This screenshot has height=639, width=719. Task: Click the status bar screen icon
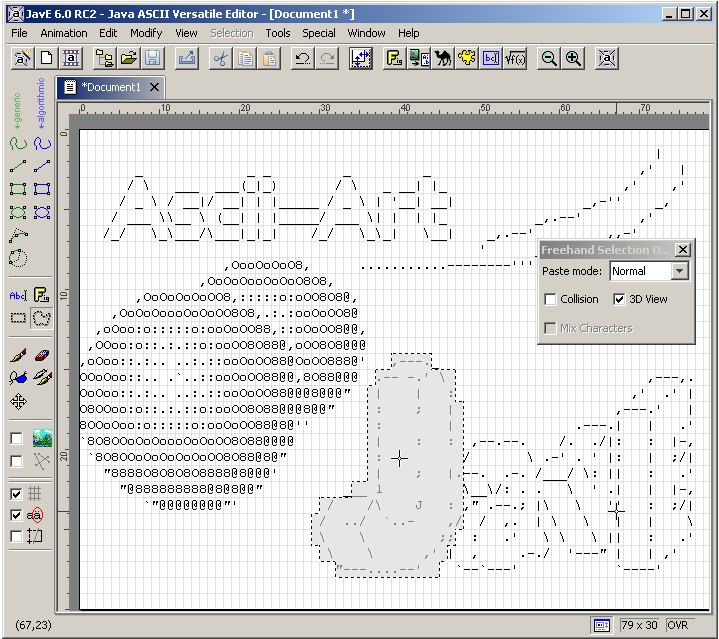click(x=602, y=625)
